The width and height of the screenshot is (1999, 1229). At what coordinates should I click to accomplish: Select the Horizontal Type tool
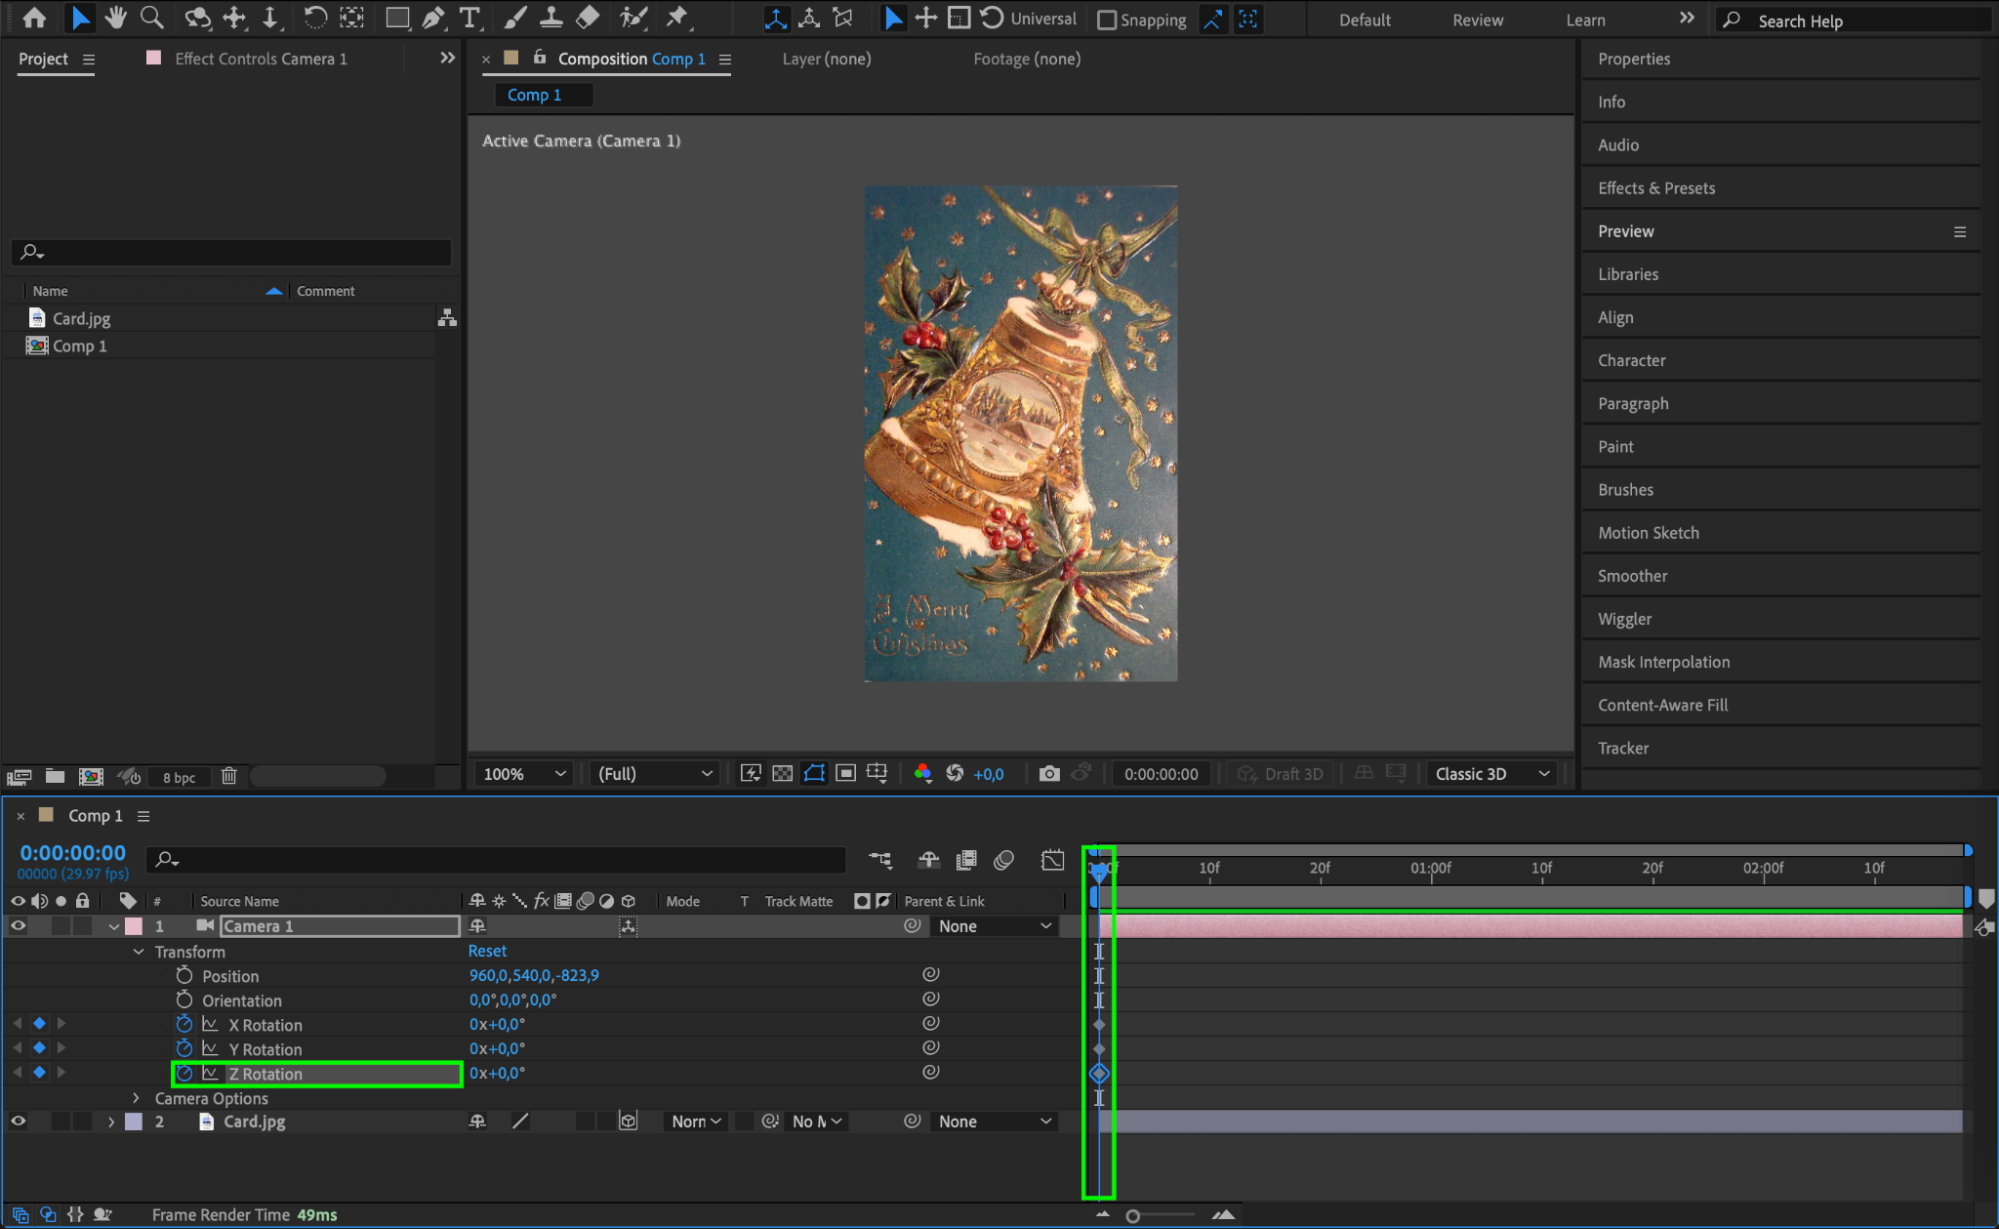469,17
